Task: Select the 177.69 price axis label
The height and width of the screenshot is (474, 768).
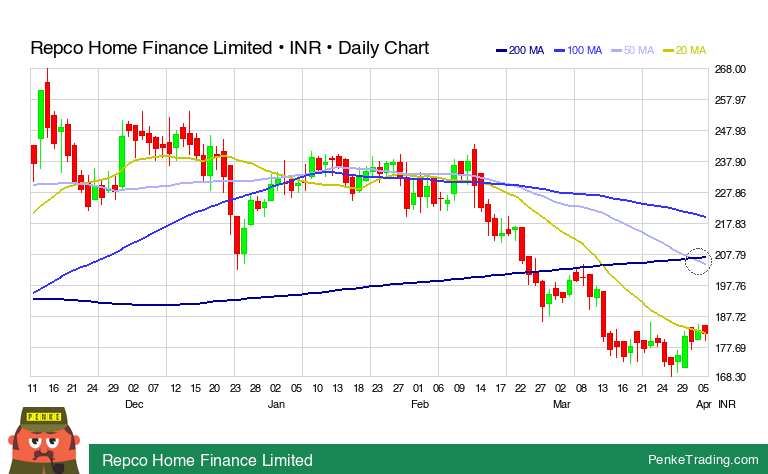Action: tap(730, 348)
